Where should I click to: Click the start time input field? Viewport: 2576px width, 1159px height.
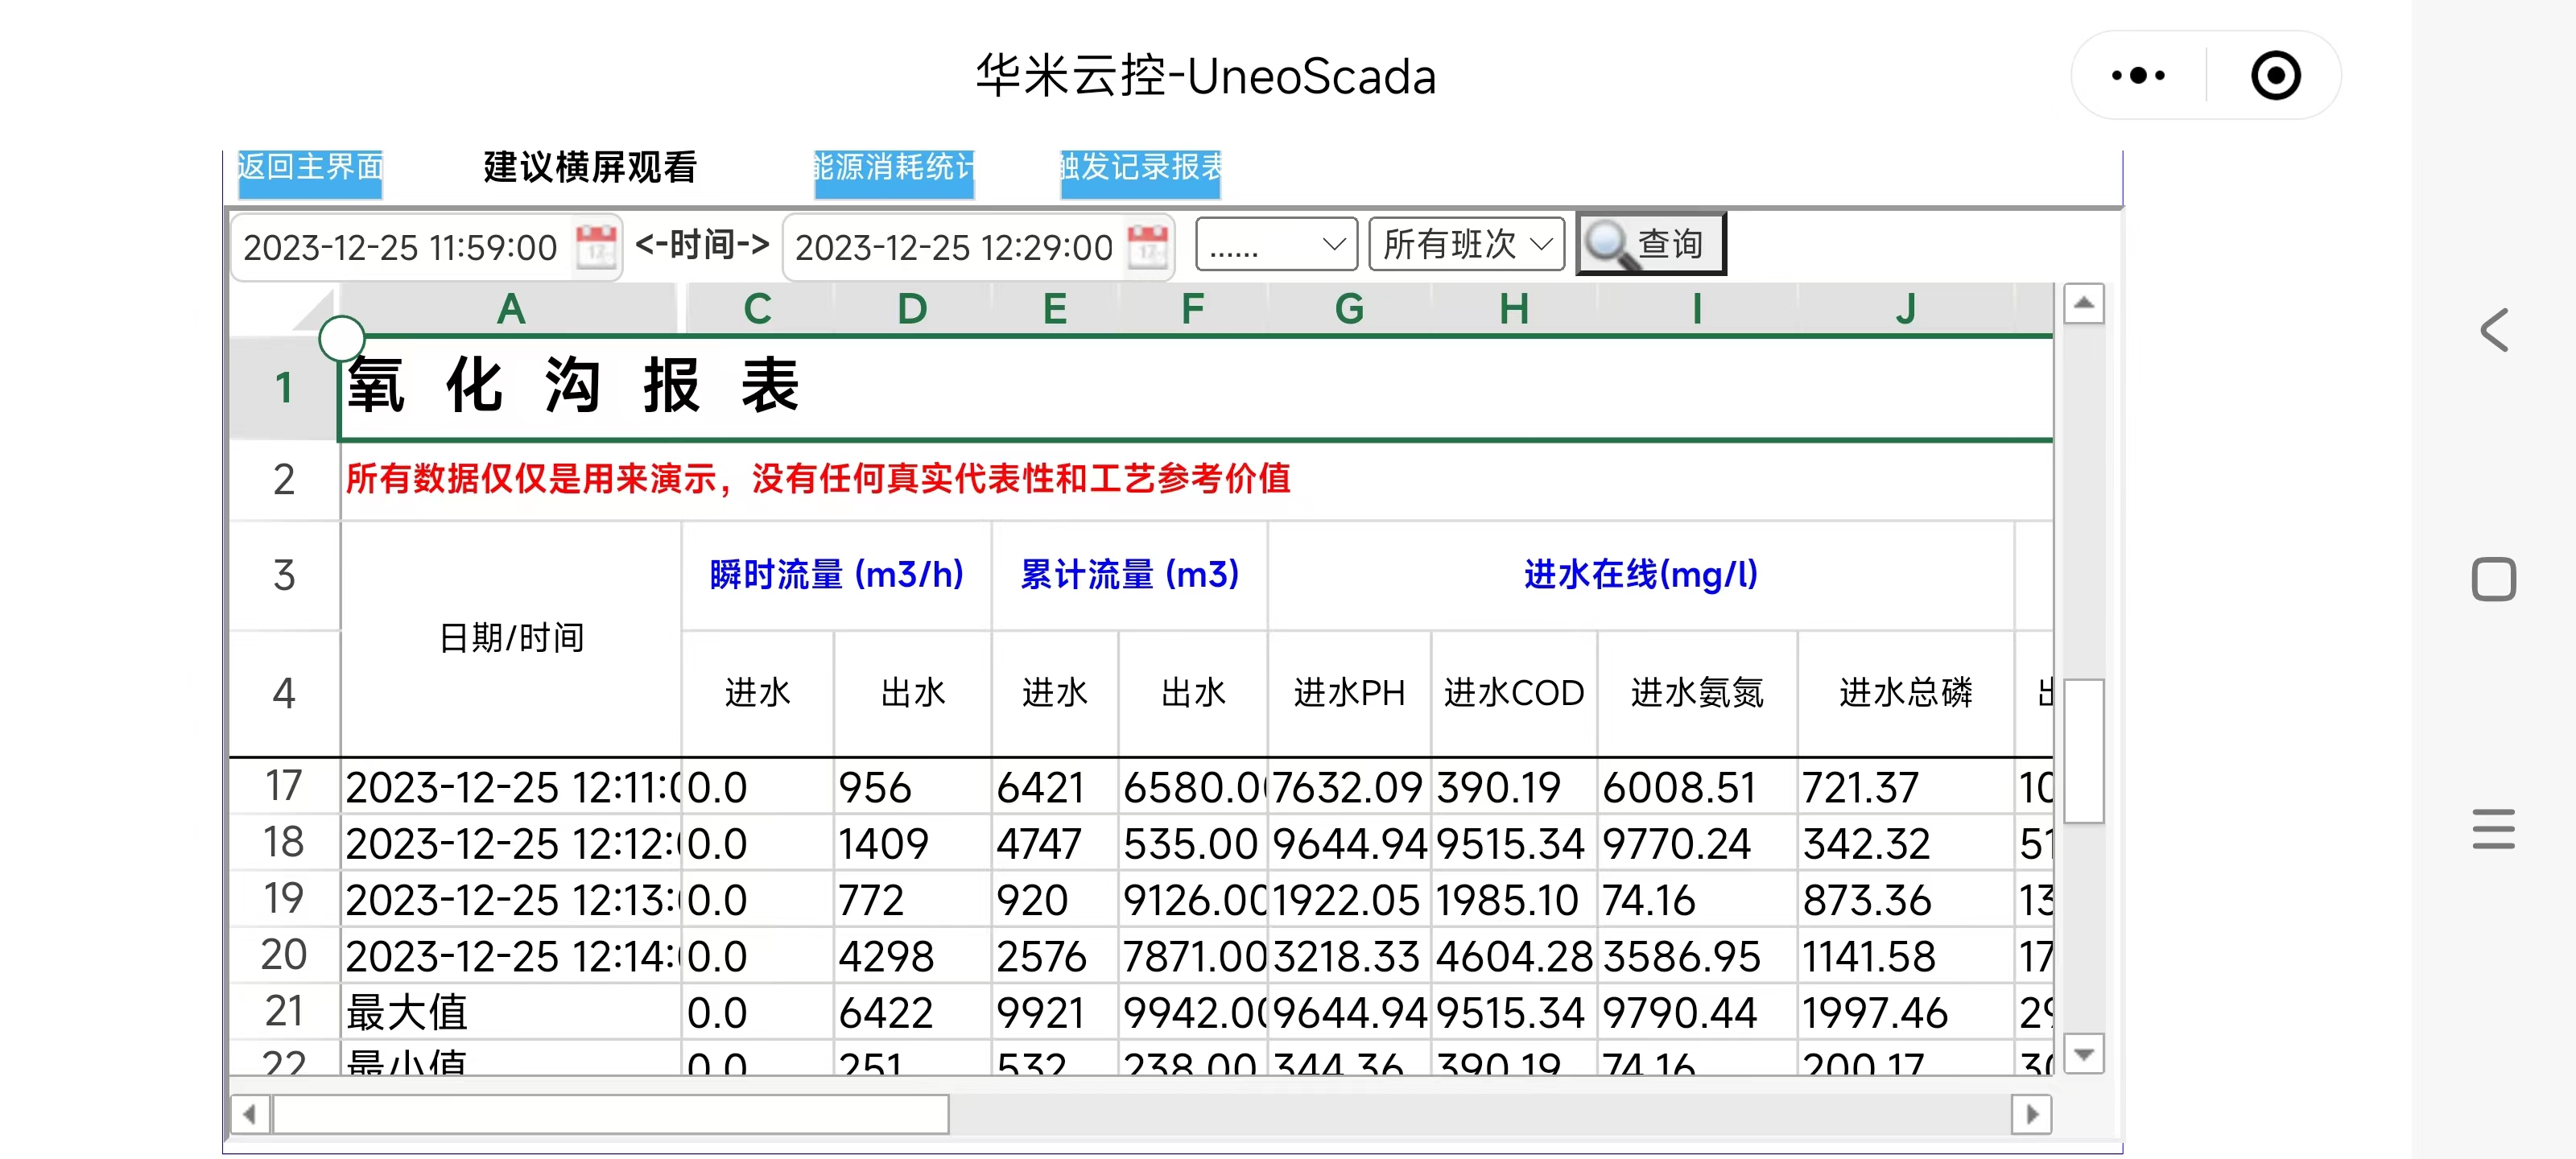(x=402, y=247)
